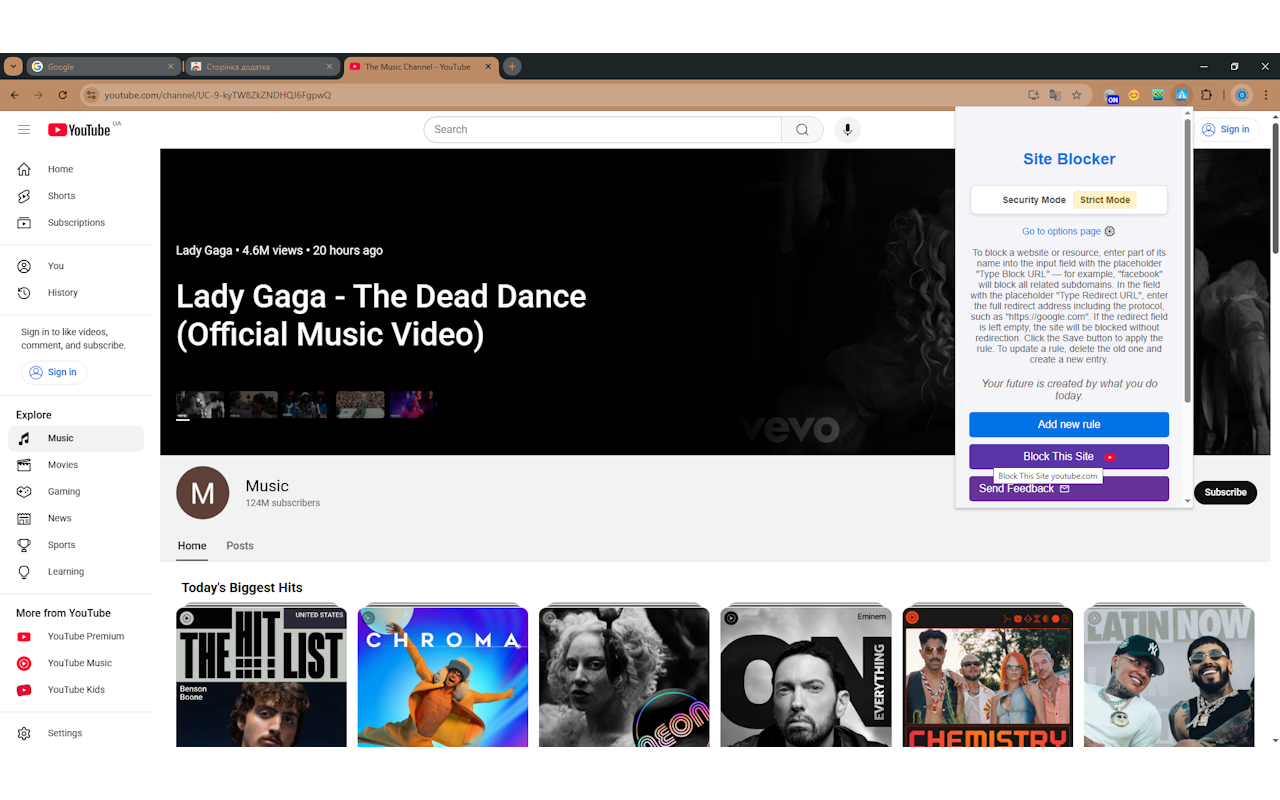This screenshot has height=800, width=1280.
Task: Close the Сторінка додатка tab
Action: [x=329, y=67]
